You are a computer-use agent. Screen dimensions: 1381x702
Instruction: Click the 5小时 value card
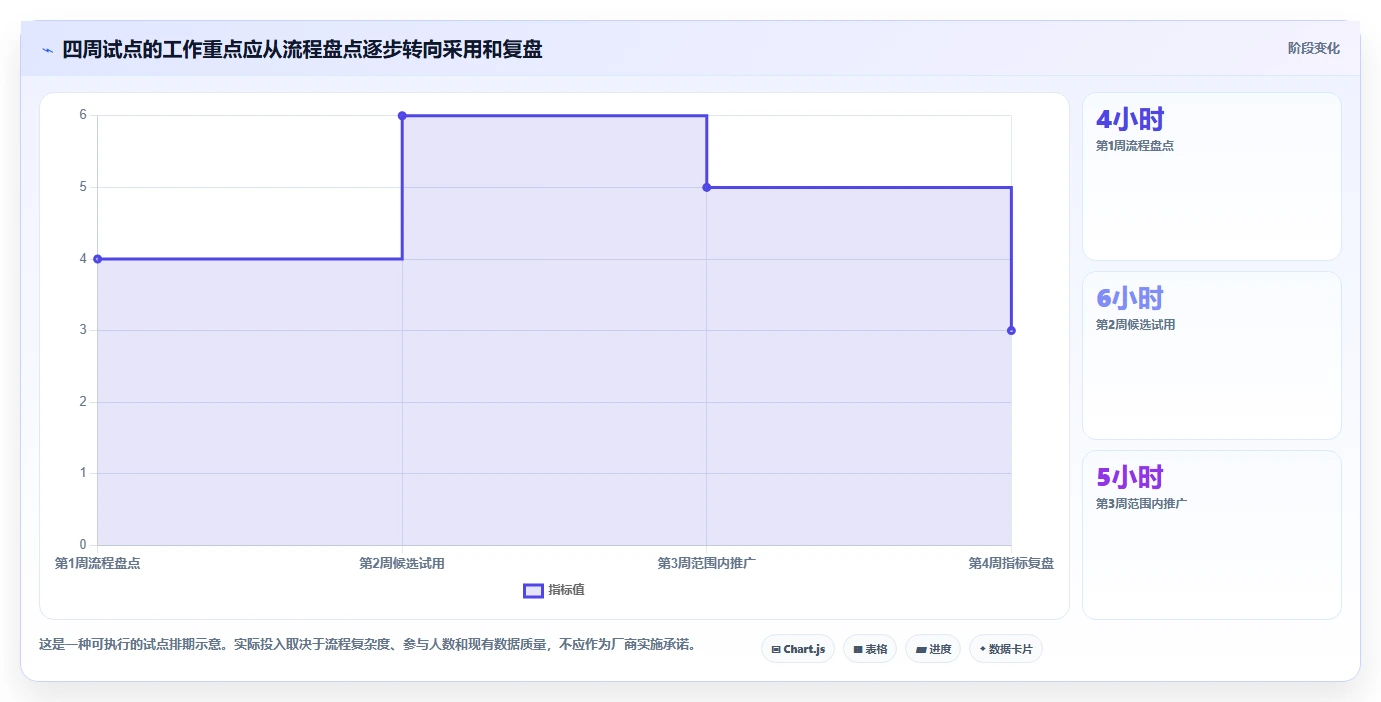tap(1211, 534)
